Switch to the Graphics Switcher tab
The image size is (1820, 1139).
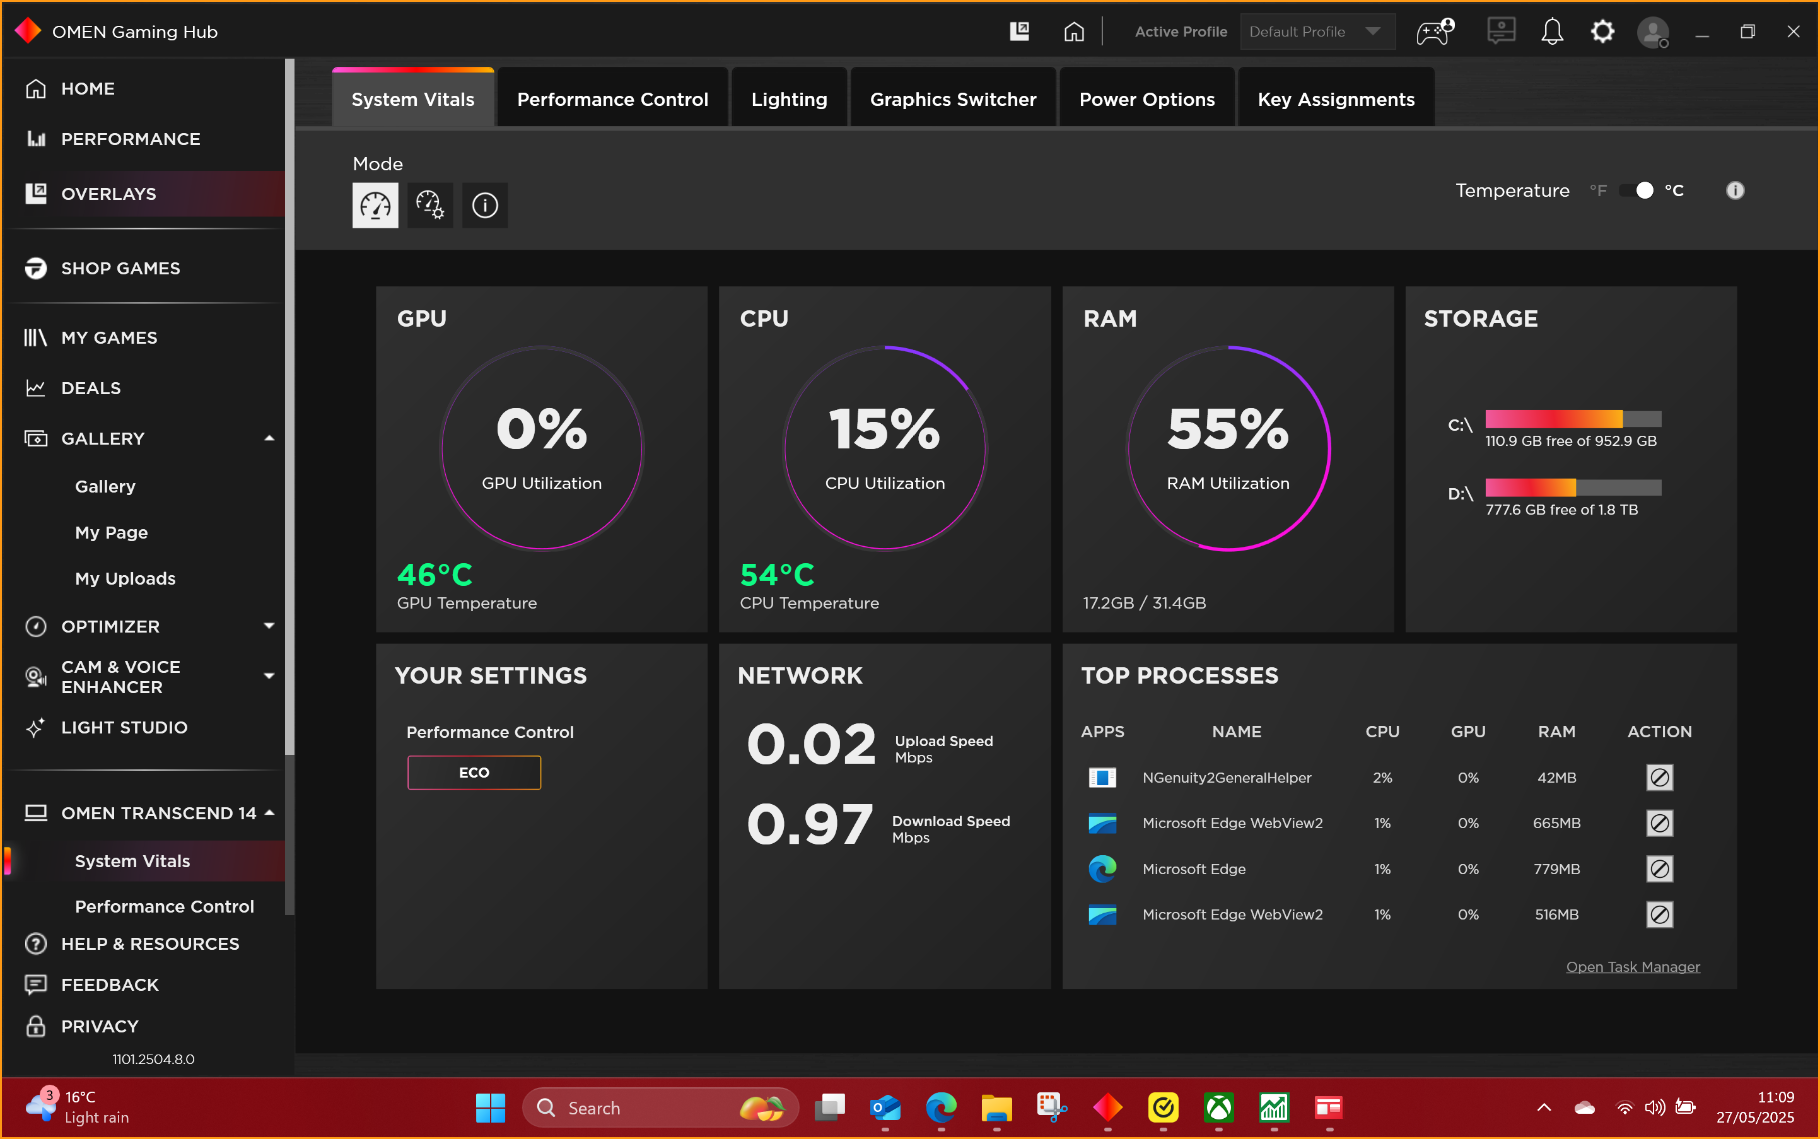tap(953, 99)
